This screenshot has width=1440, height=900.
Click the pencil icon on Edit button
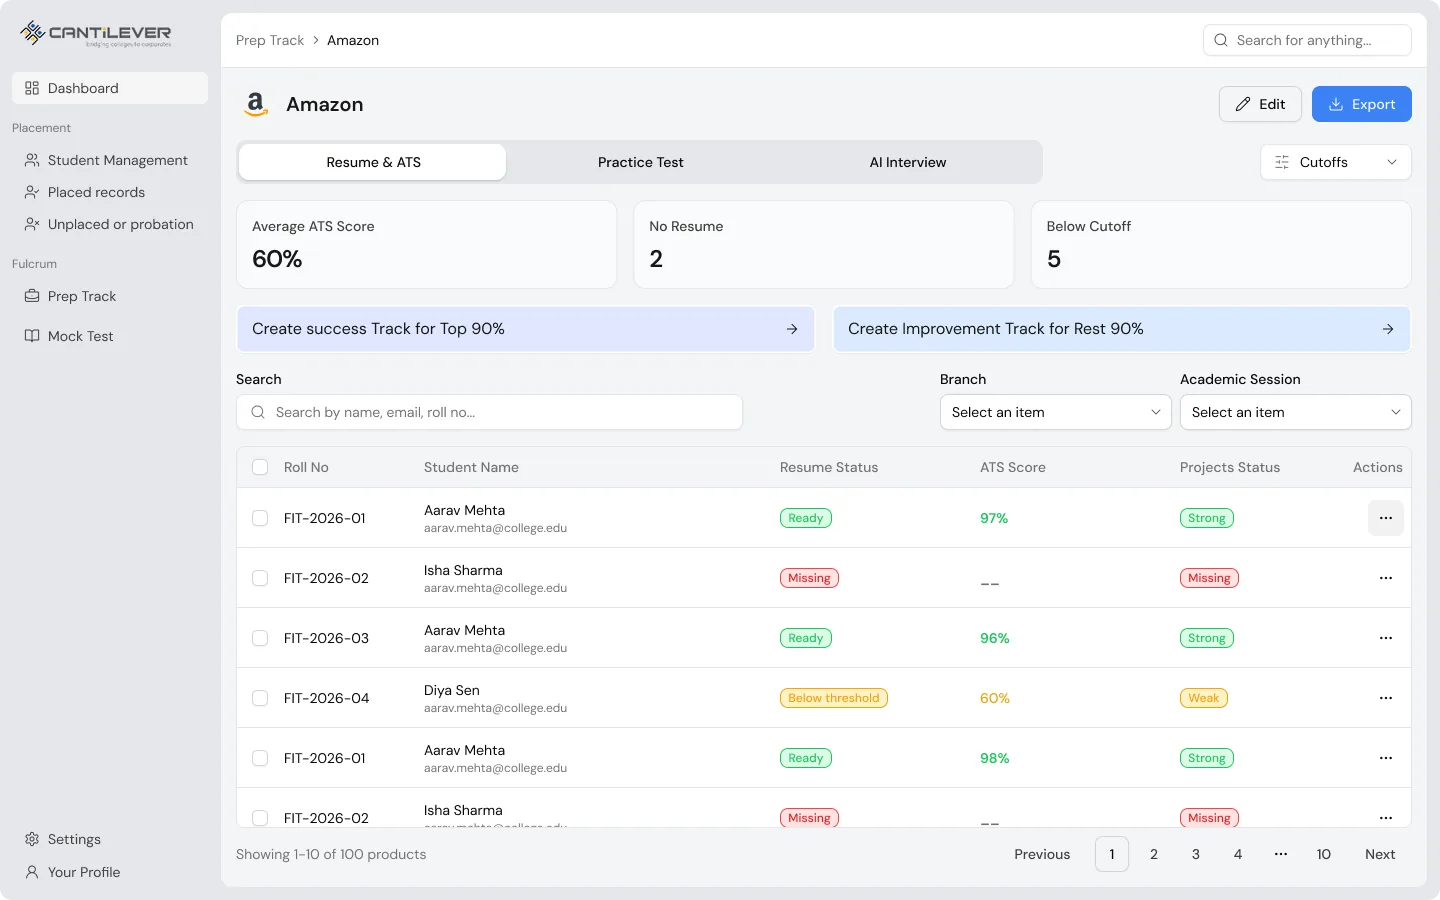click(x=1243, y=104)
